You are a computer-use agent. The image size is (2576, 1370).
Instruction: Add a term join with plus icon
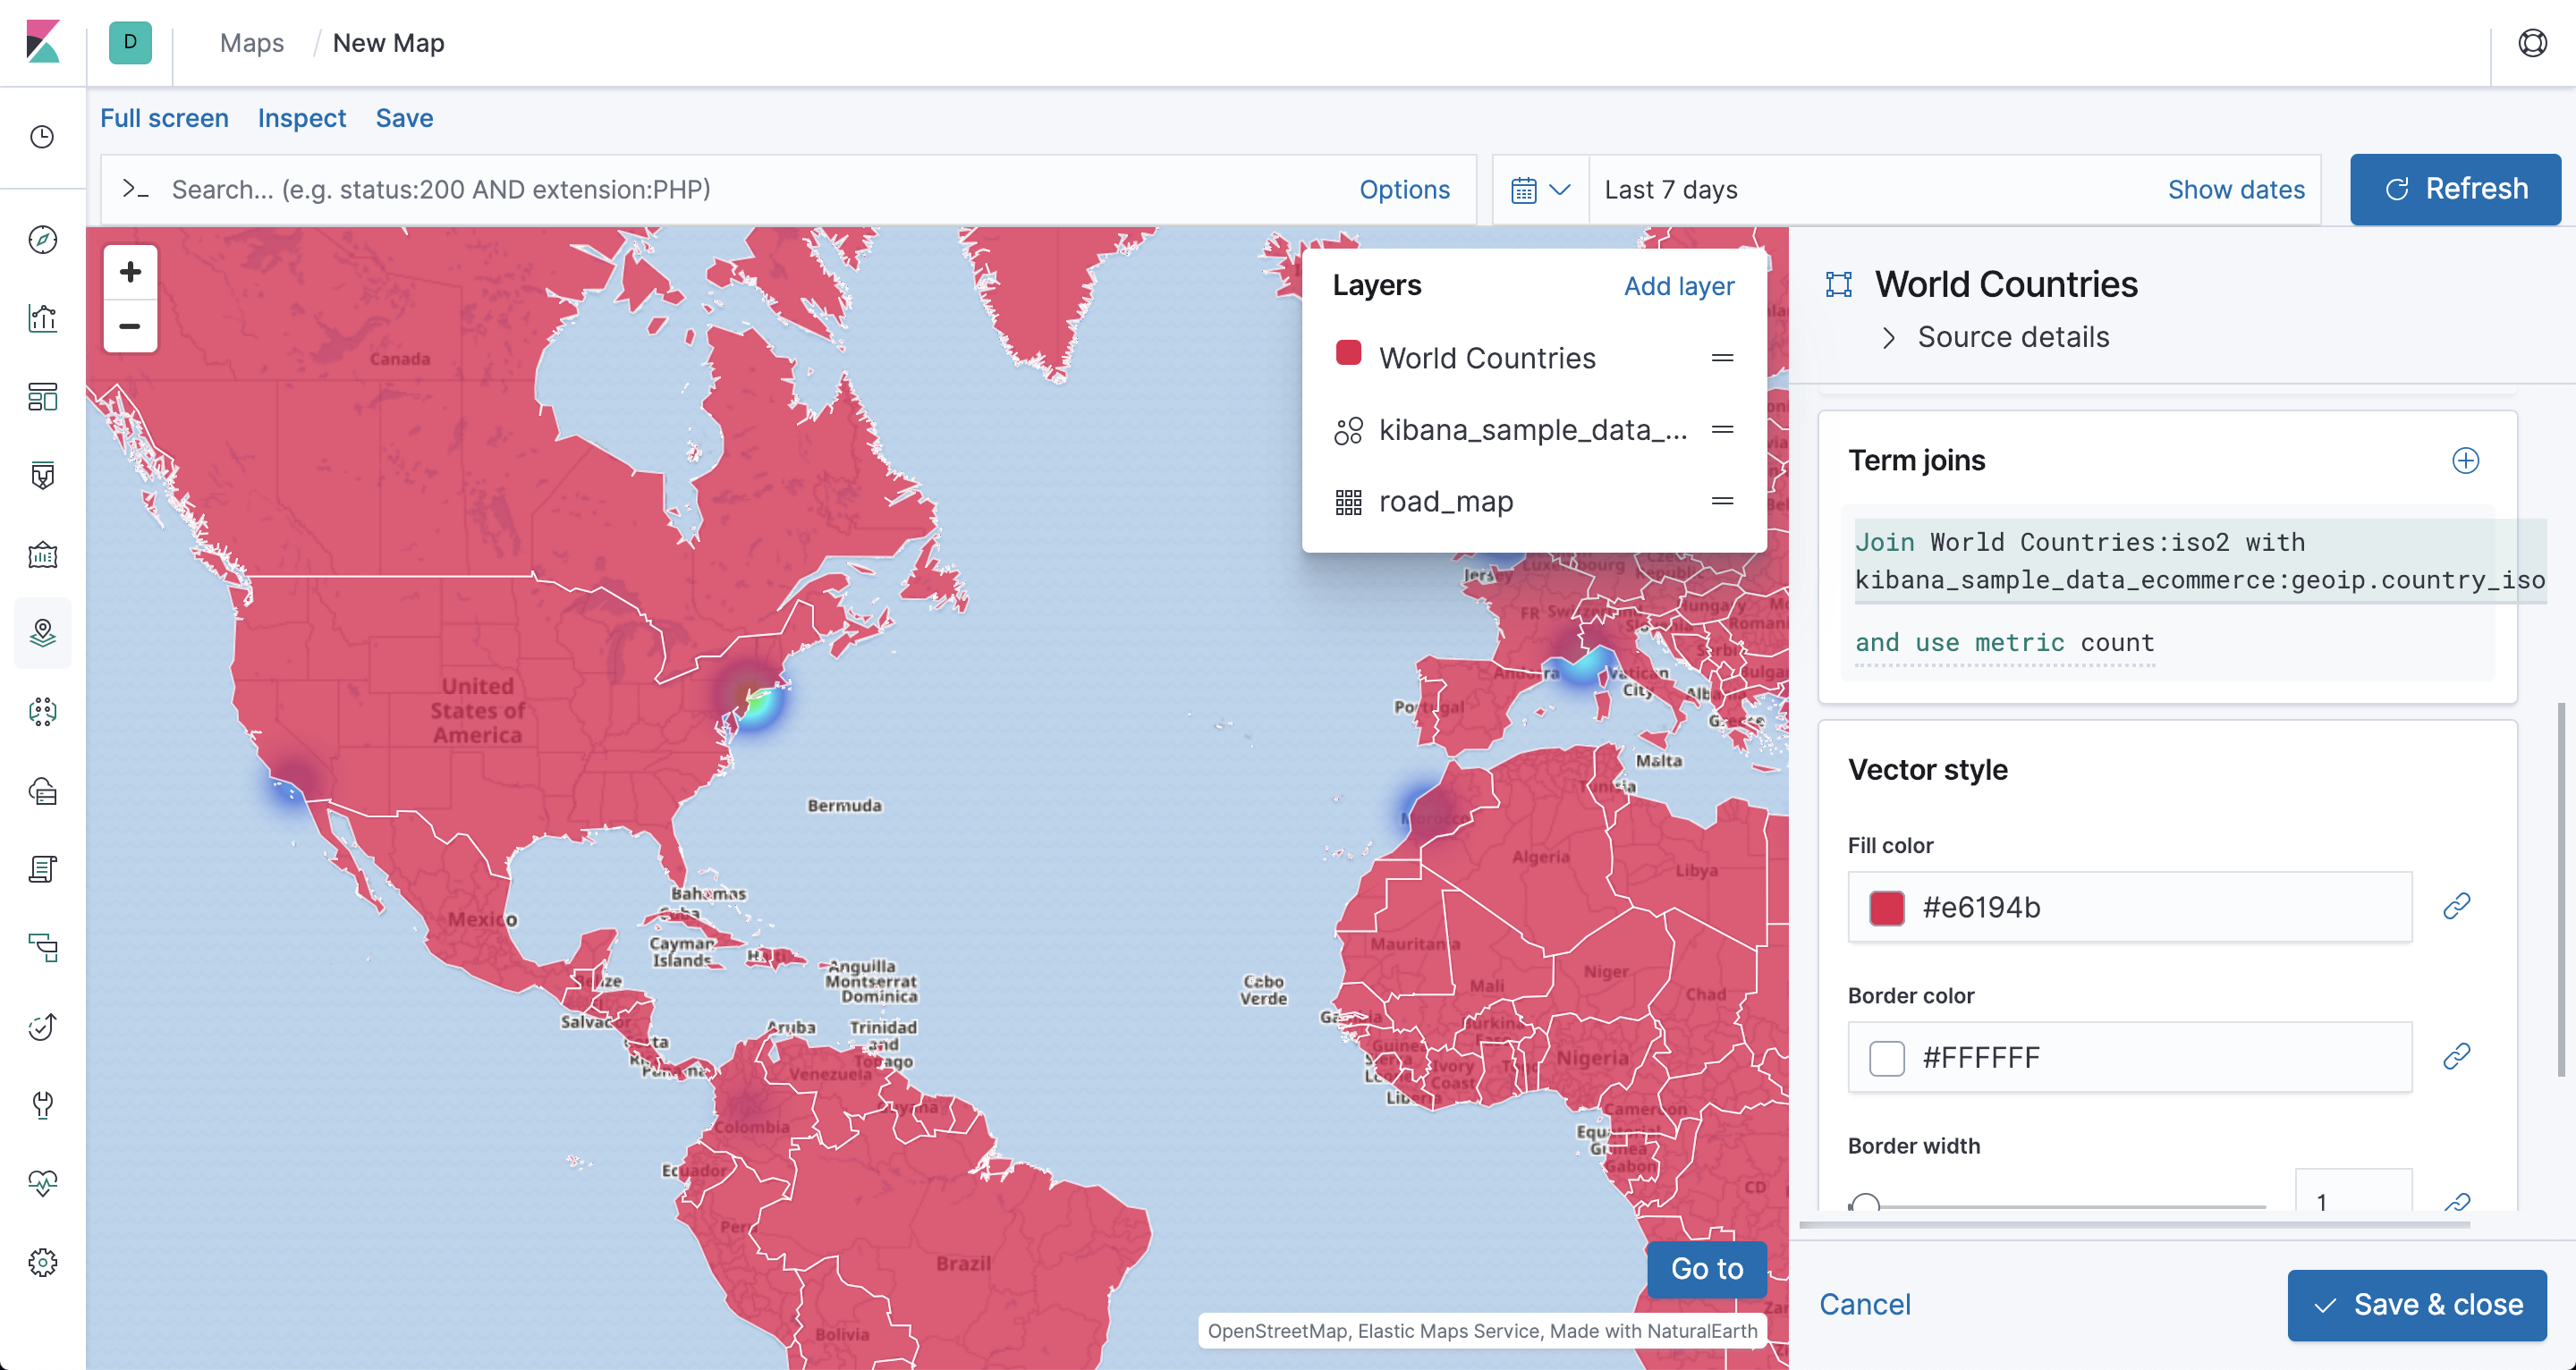click(x=2465, y=460)
